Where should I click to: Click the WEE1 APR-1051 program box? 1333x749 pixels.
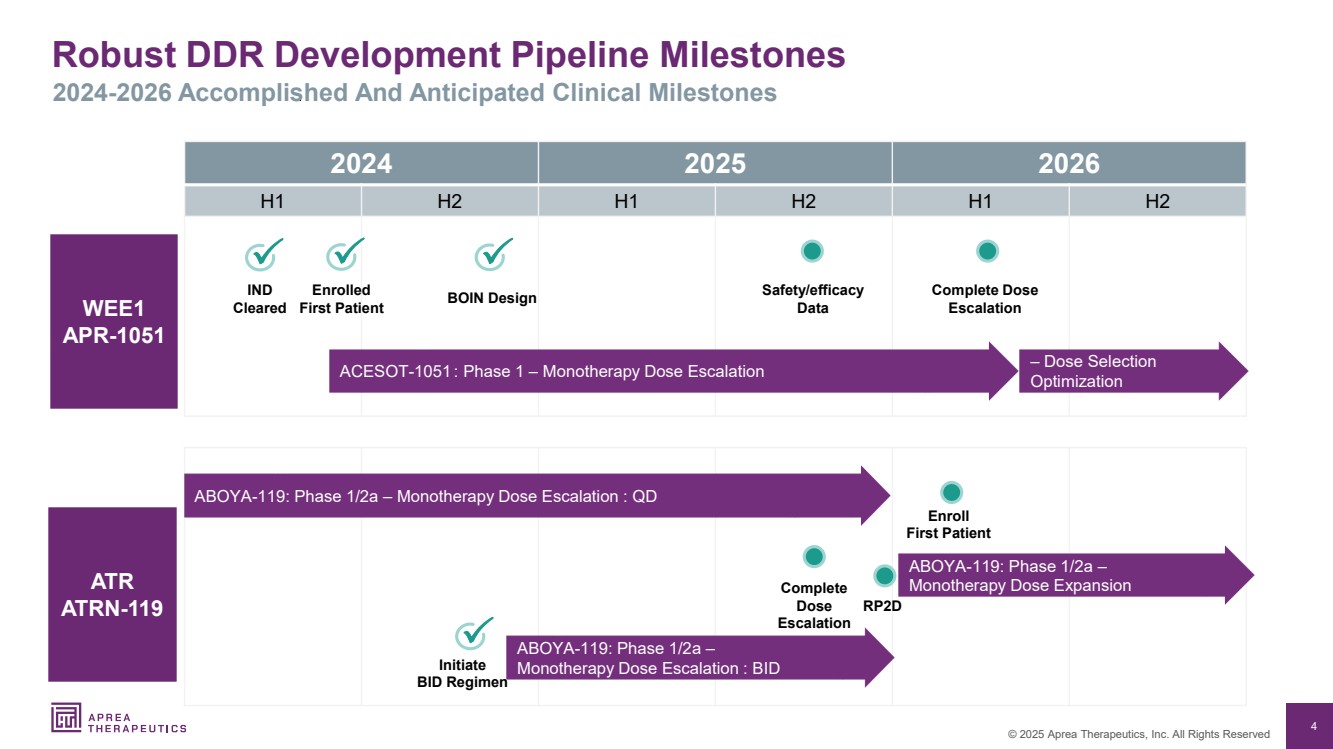[x=114, y=321]
